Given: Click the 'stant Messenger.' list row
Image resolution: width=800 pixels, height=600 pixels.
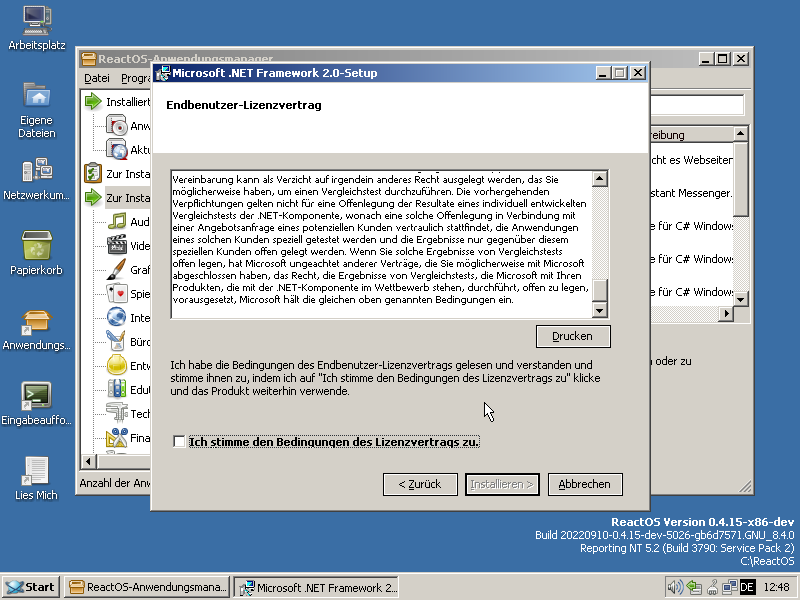Looking at the screenshot, I should (x=691, y=193).
